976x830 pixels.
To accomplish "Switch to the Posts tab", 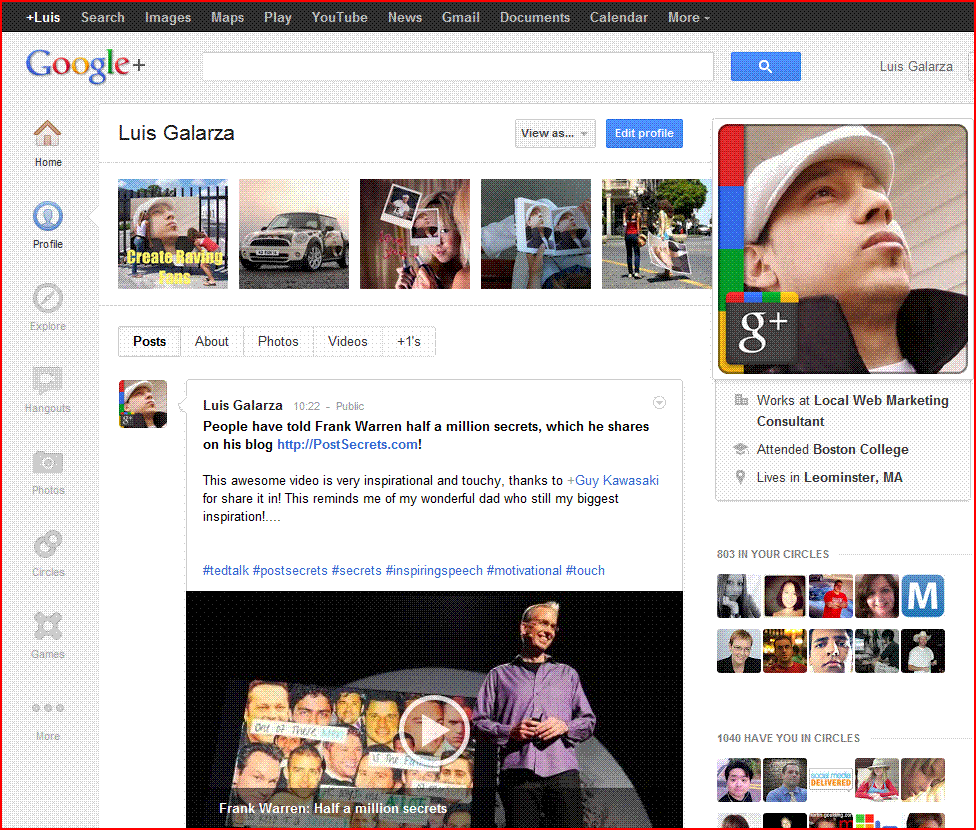I will point(149,341).
